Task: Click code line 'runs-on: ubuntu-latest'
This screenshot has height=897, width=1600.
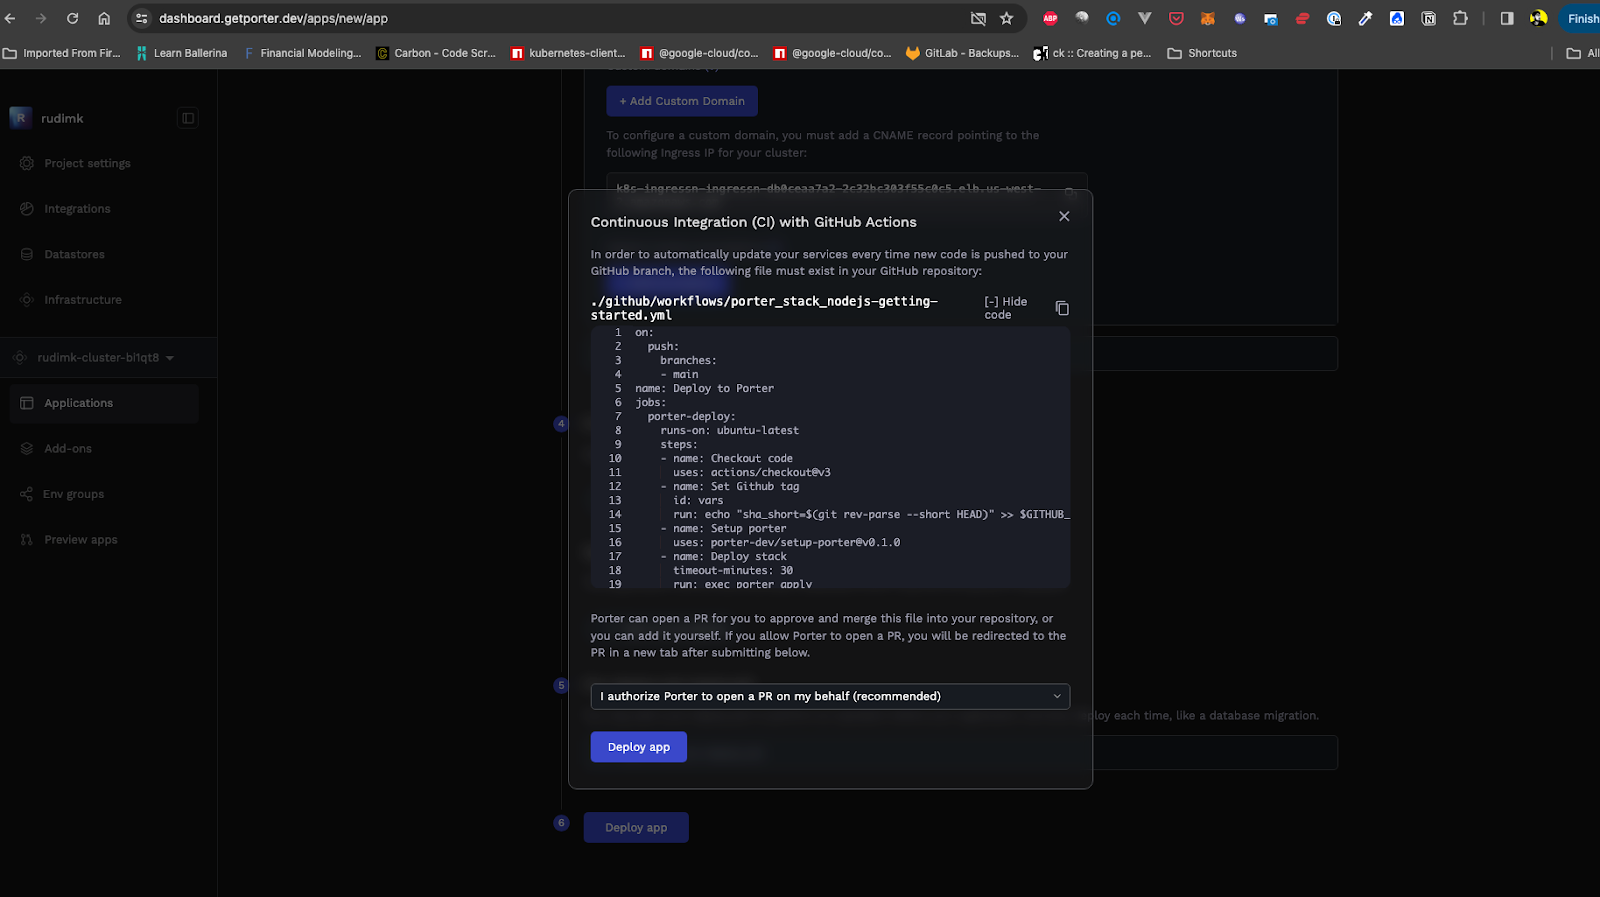Action: (729, 430)
